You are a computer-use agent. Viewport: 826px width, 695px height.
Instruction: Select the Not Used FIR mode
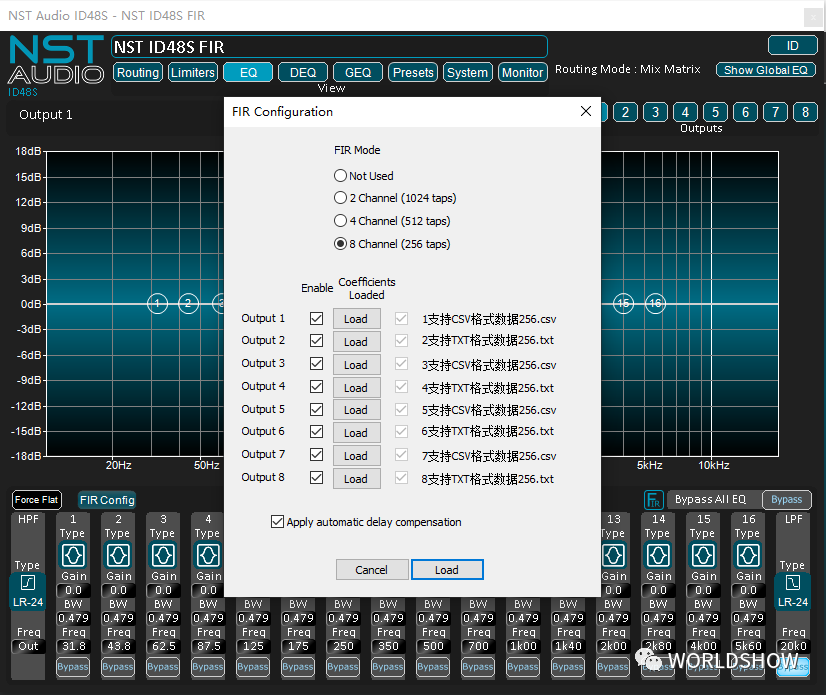tap(340, 175)
